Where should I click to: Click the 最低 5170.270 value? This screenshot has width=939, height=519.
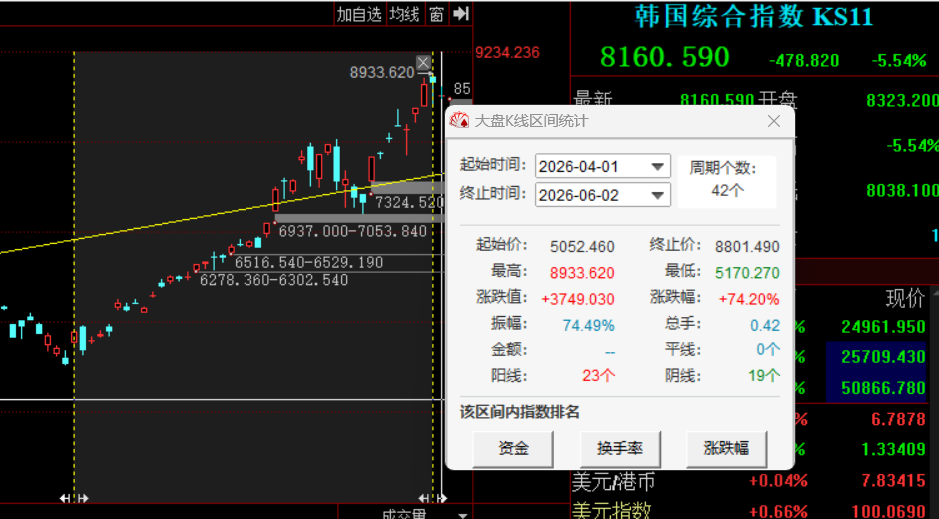[747, 273]
